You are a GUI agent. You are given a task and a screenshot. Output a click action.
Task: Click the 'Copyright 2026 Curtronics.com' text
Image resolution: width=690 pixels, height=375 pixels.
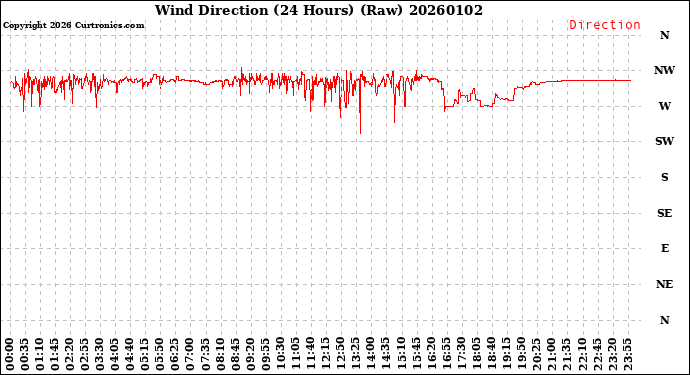click(x=73, y=25)
